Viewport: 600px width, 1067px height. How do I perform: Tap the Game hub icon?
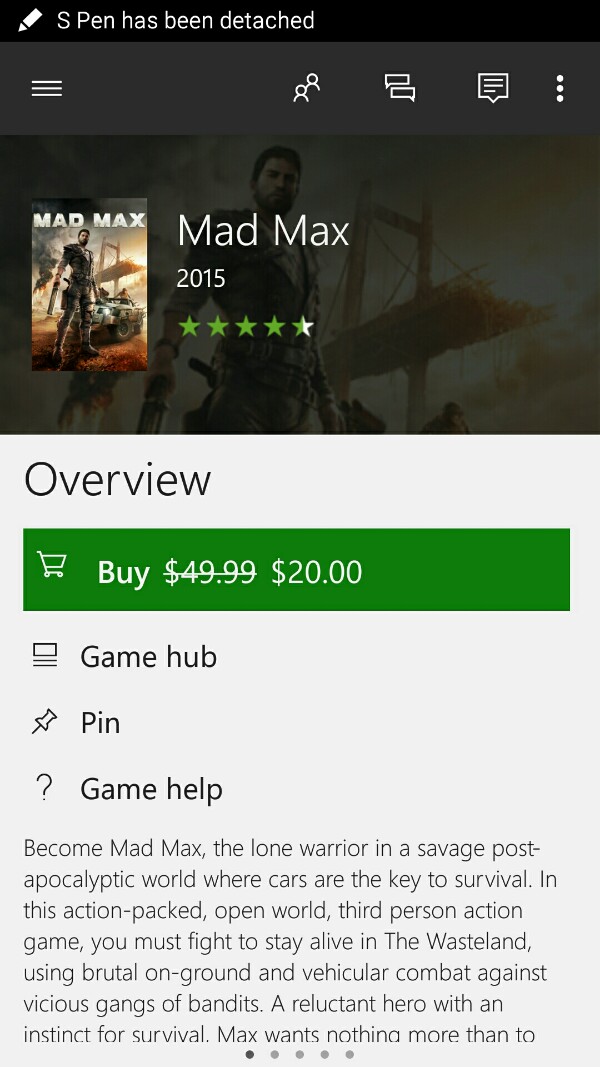pyautogui.click(x=45, y=656)
